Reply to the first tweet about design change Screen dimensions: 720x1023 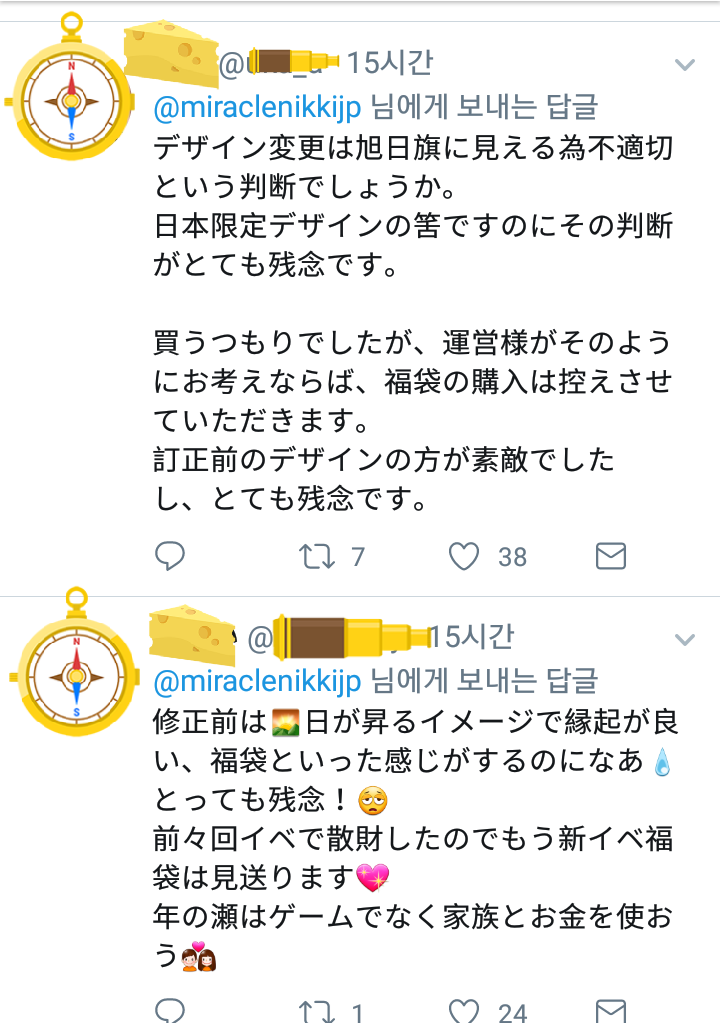click(x=170, y=557)
